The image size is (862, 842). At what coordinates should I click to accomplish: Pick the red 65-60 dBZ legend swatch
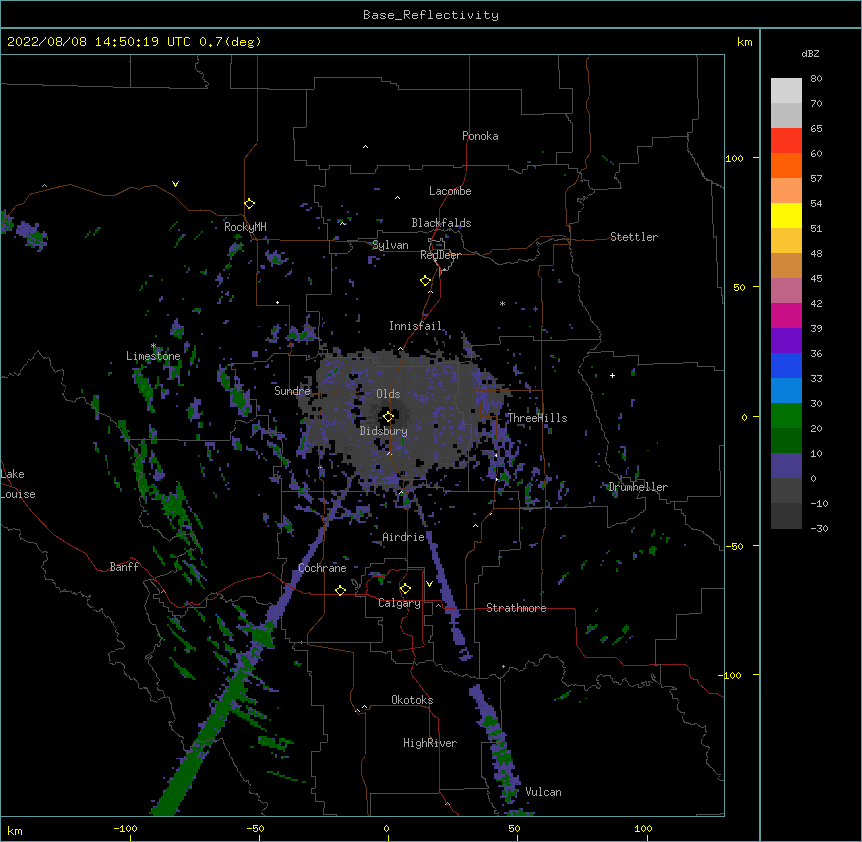(786, 141)
